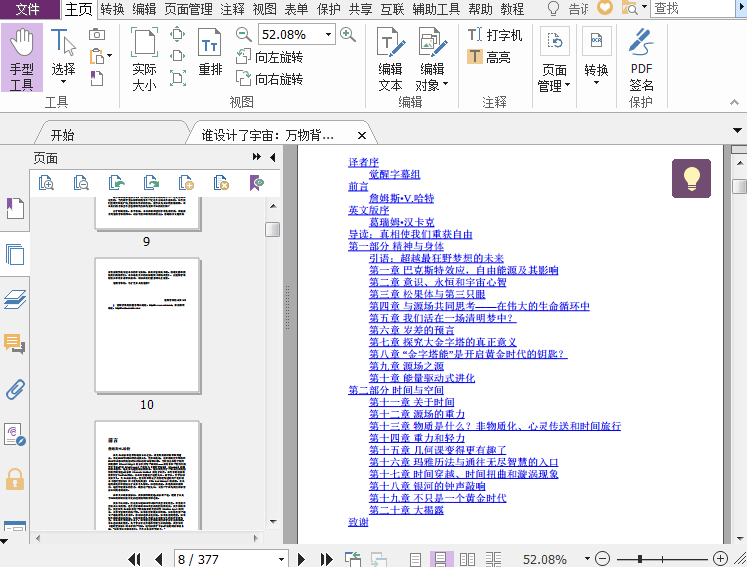This screenshot has width=747, height=567.
Task: Switch to the Edit ribbon tab
Action: point(144,9)
